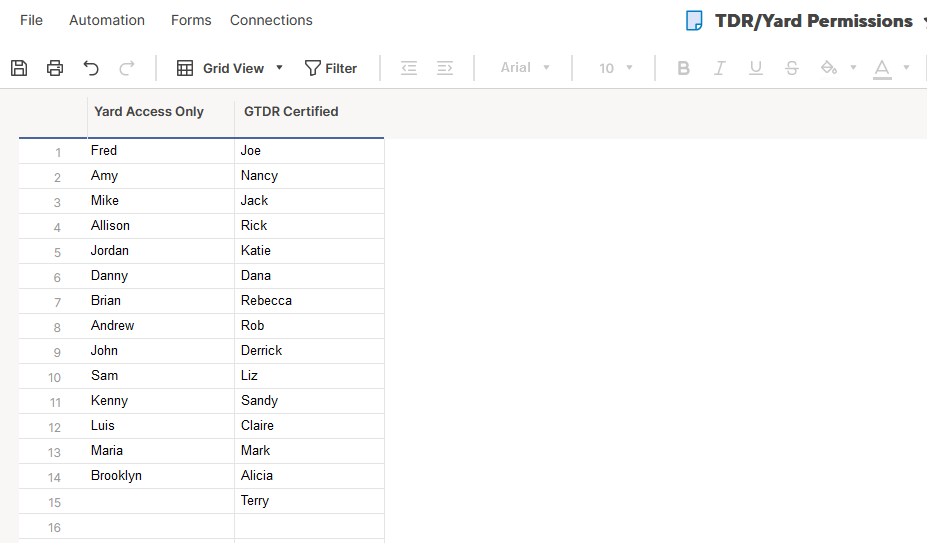This screenshot has height=543, width=927.
Task: Expand the fill color dropdown arrow
Action: click(x=853, y=67)
